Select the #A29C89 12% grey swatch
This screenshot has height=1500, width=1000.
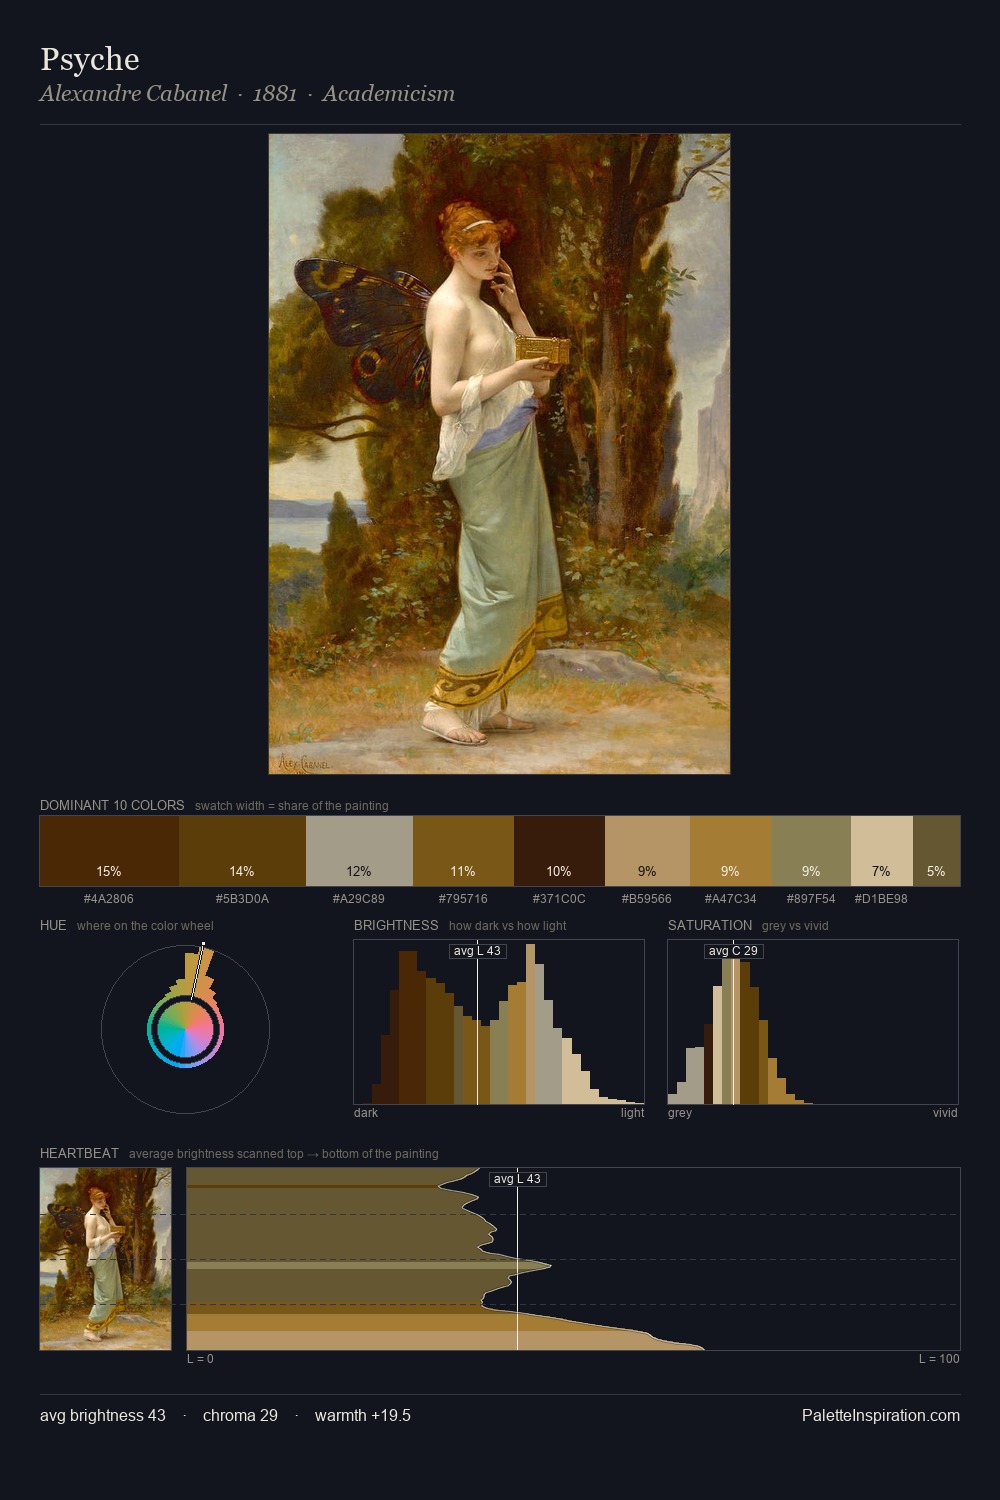coord(359,851)
